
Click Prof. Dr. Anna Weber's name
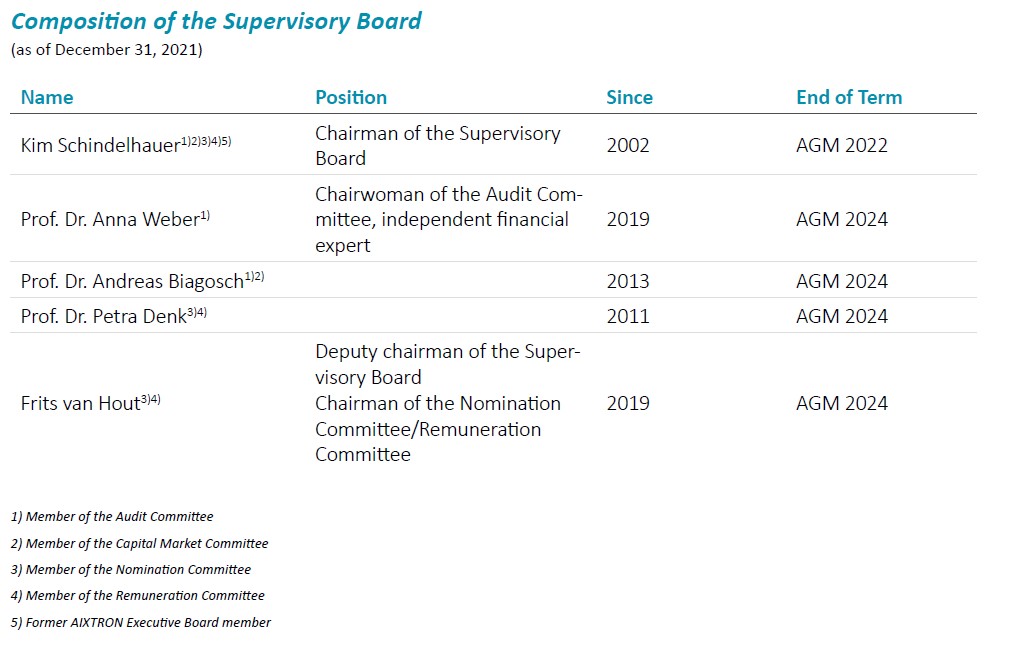[109, 220]
